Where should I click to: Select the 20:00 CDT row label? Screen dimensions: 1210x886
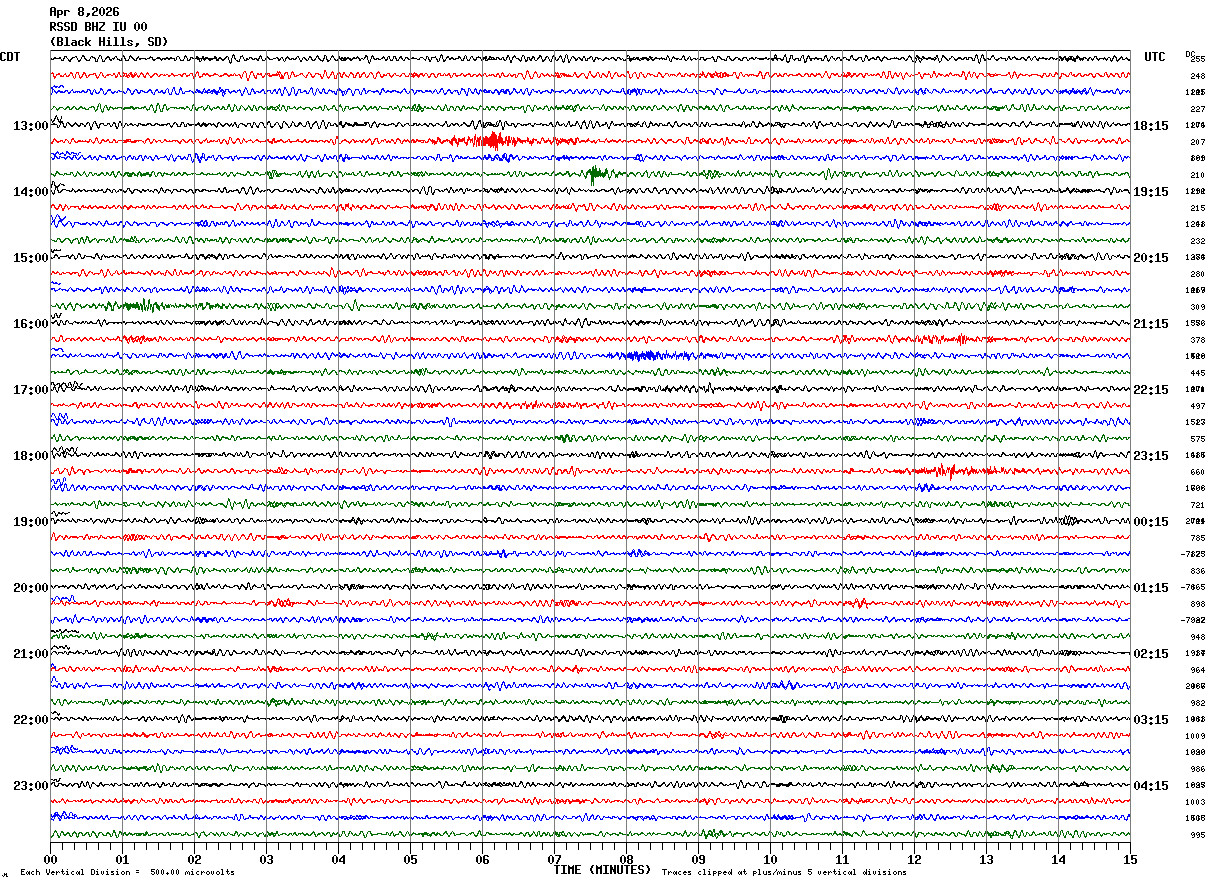point(31,588)
